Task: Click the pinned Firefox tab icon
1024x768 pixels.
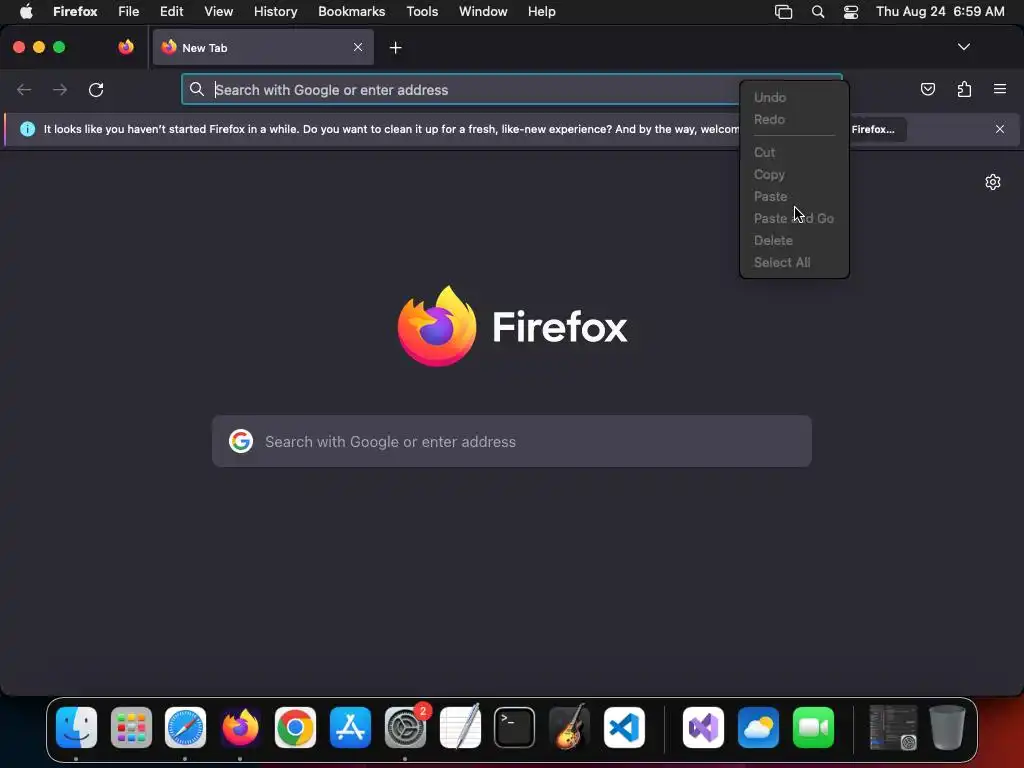Action: [126, 47]
